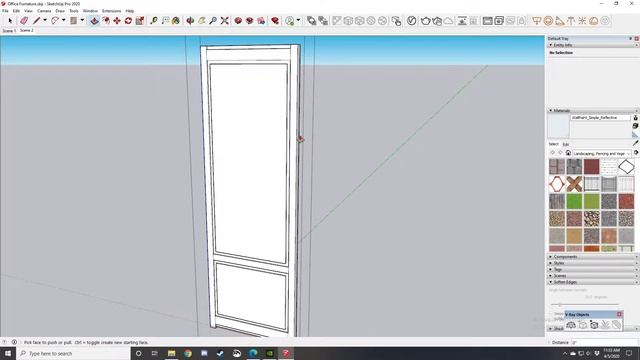Click the Distance measurement input box

[605, 342]
